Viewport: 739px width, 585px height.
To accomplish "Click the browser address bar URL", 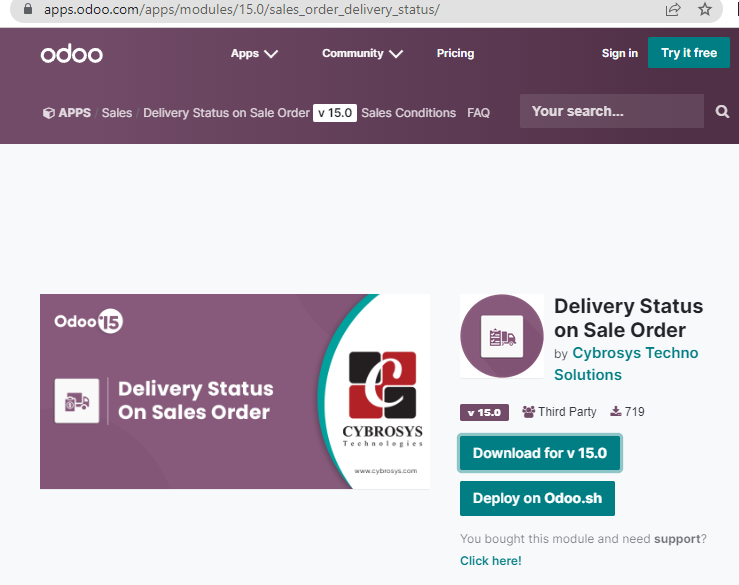I will (x=242, y=9).
